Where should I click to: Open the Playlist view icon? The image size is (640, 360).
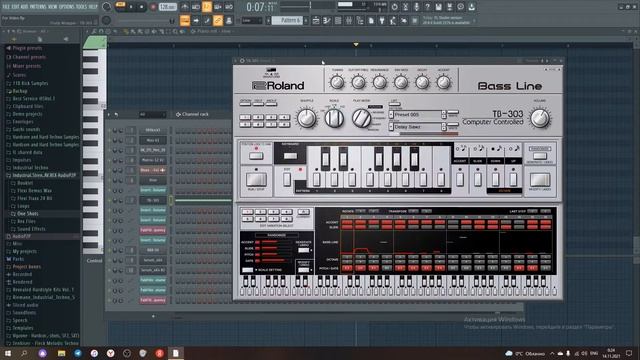coord(316,20)
